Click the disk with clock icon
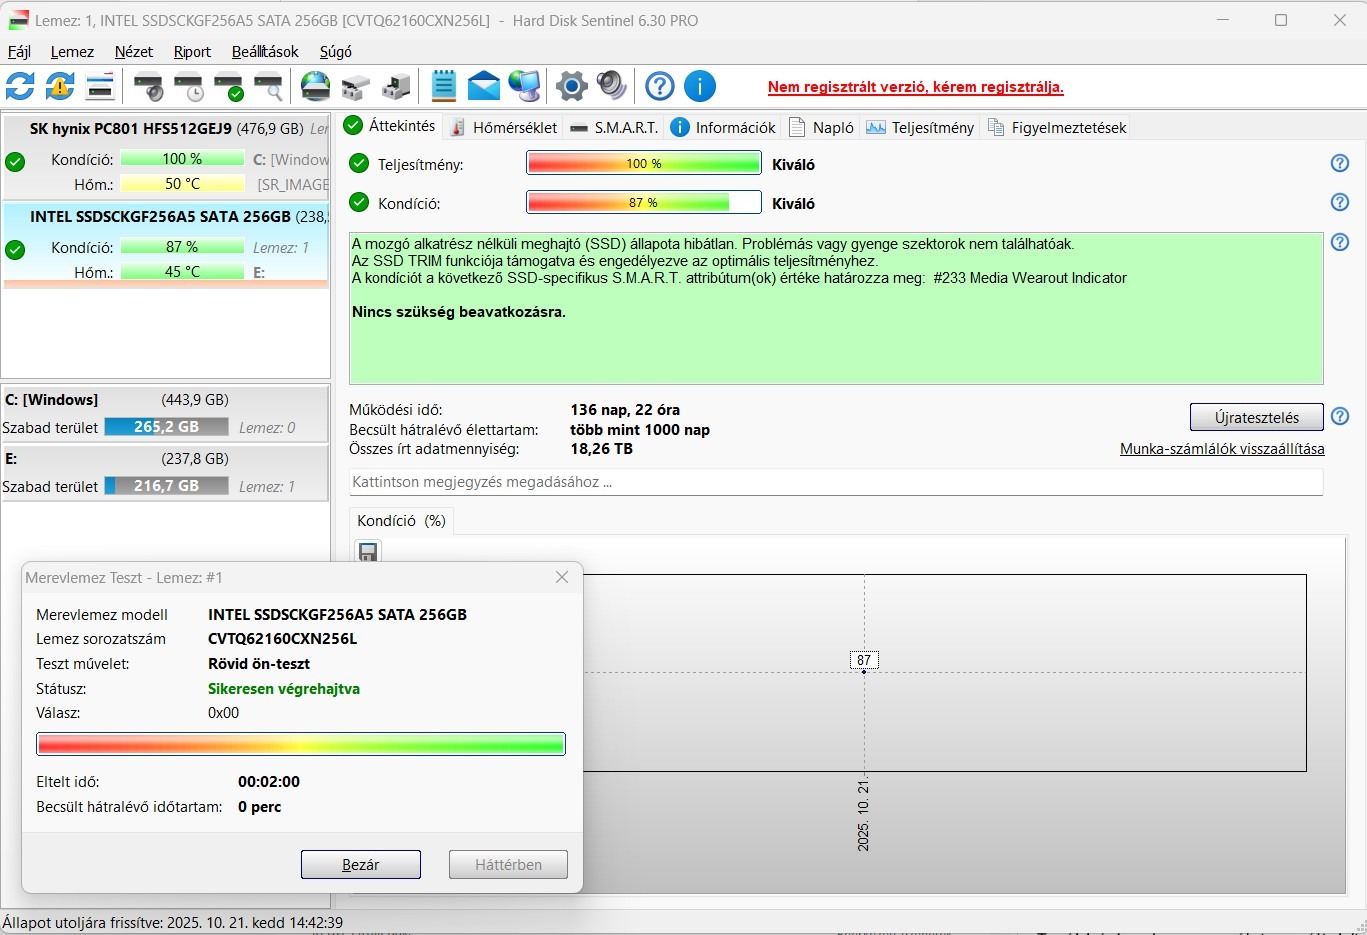The image size is (1367, 935). point(189,87)
